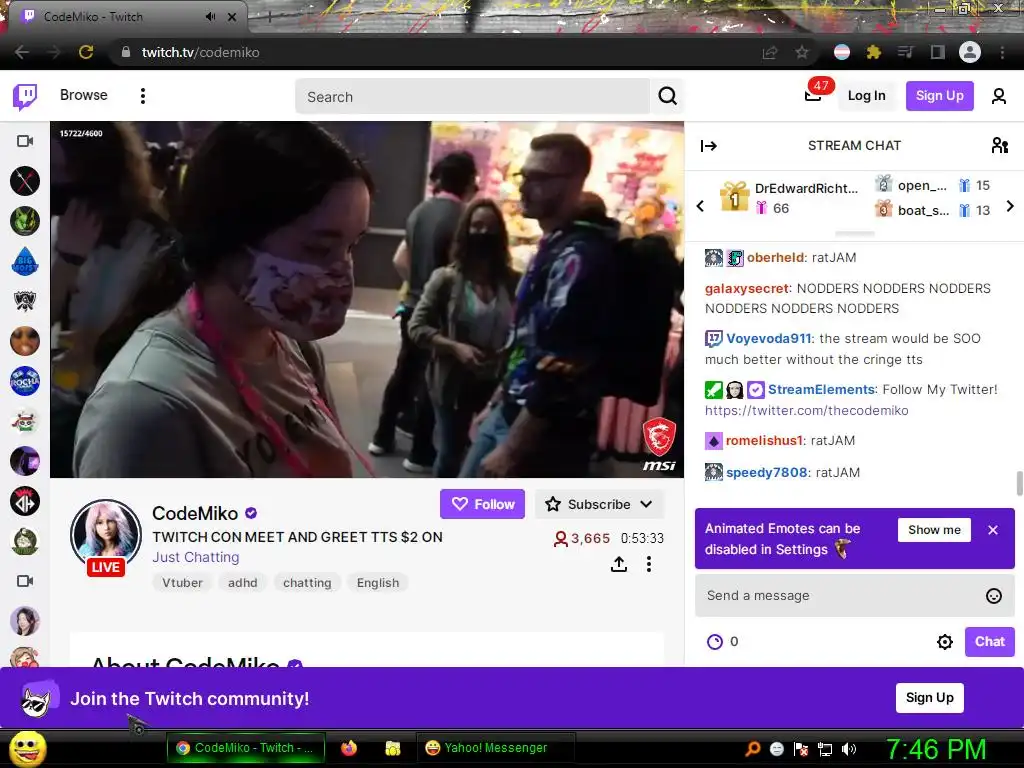Open new browser tab plus button
The height and width of the screenshot is (768, 1024).
269,18
